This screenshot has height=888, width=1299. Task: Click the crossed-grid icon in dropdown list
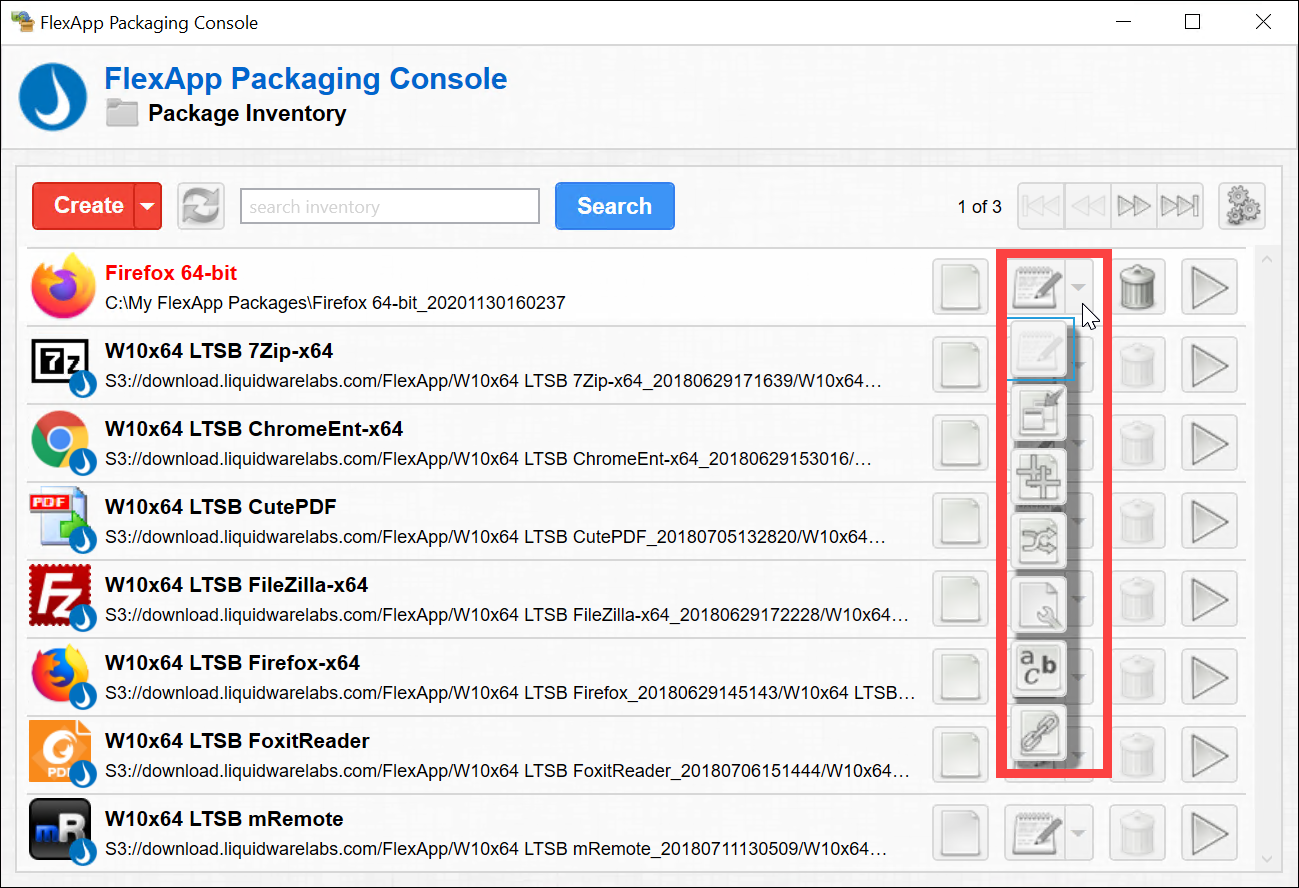(1039, 477)
